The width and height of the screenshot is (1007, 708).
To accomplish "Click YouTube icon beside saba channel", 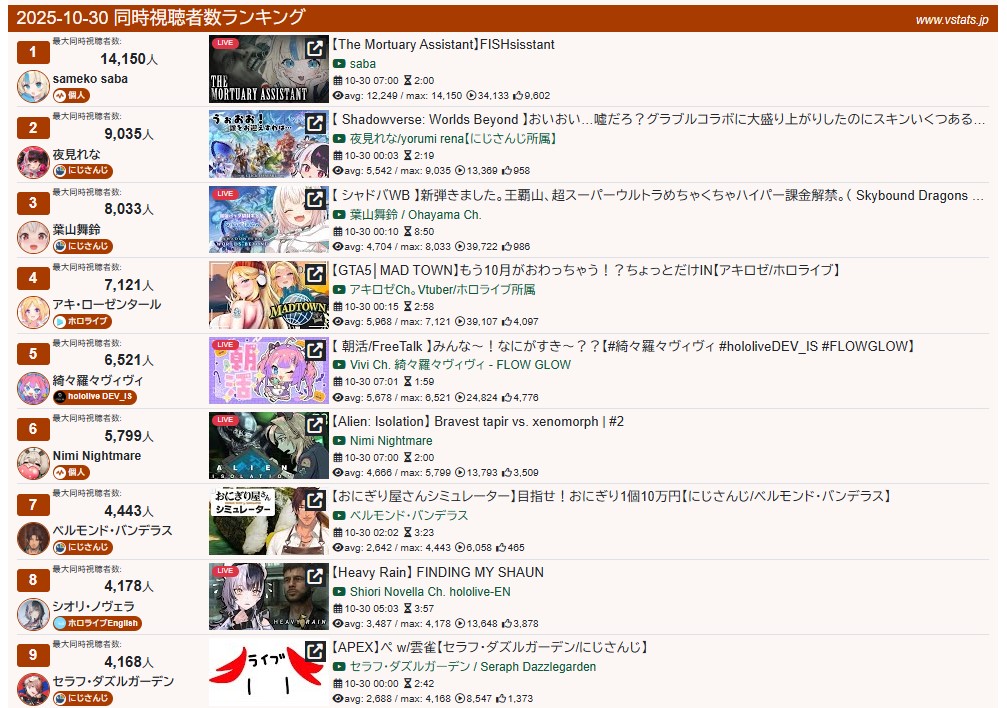I will coord(339,64).
